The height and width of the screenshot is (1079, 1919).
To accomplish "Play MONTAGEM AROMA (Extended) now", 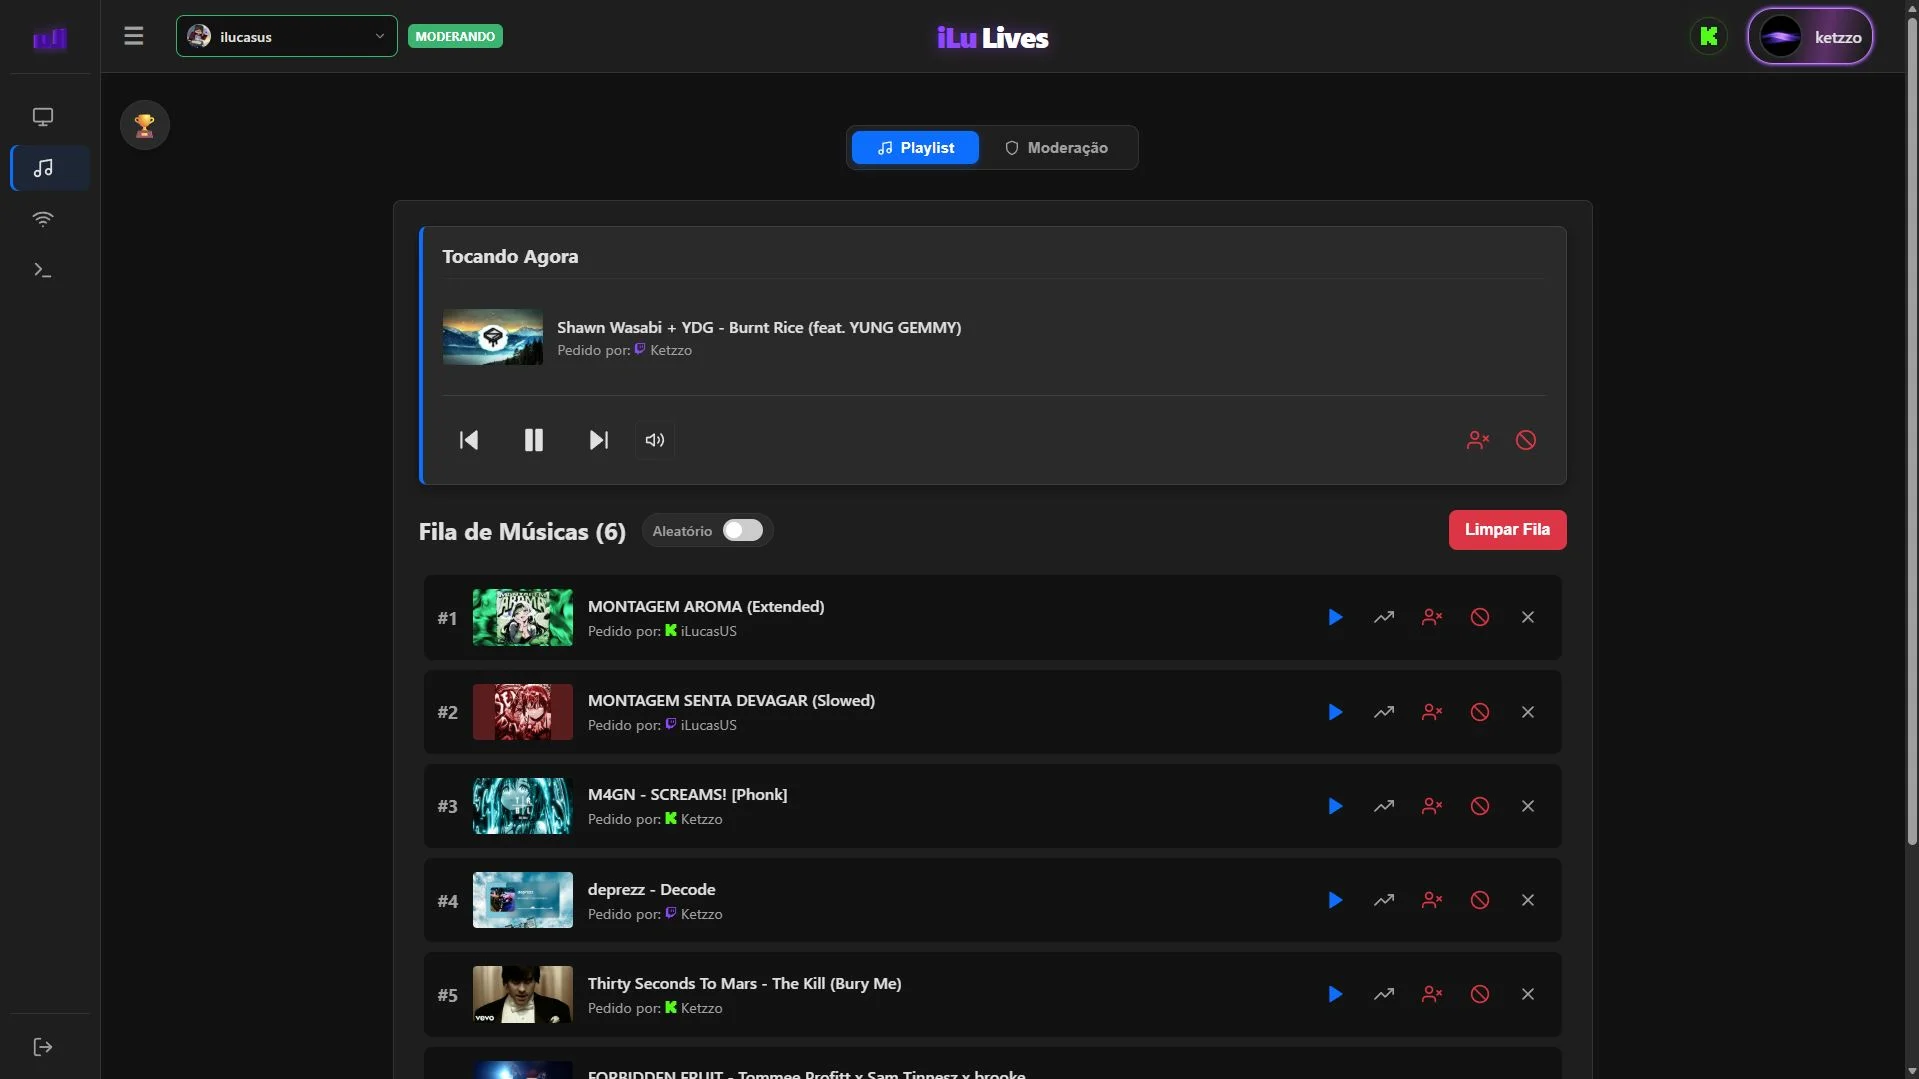I will (x=1335, y=617).
